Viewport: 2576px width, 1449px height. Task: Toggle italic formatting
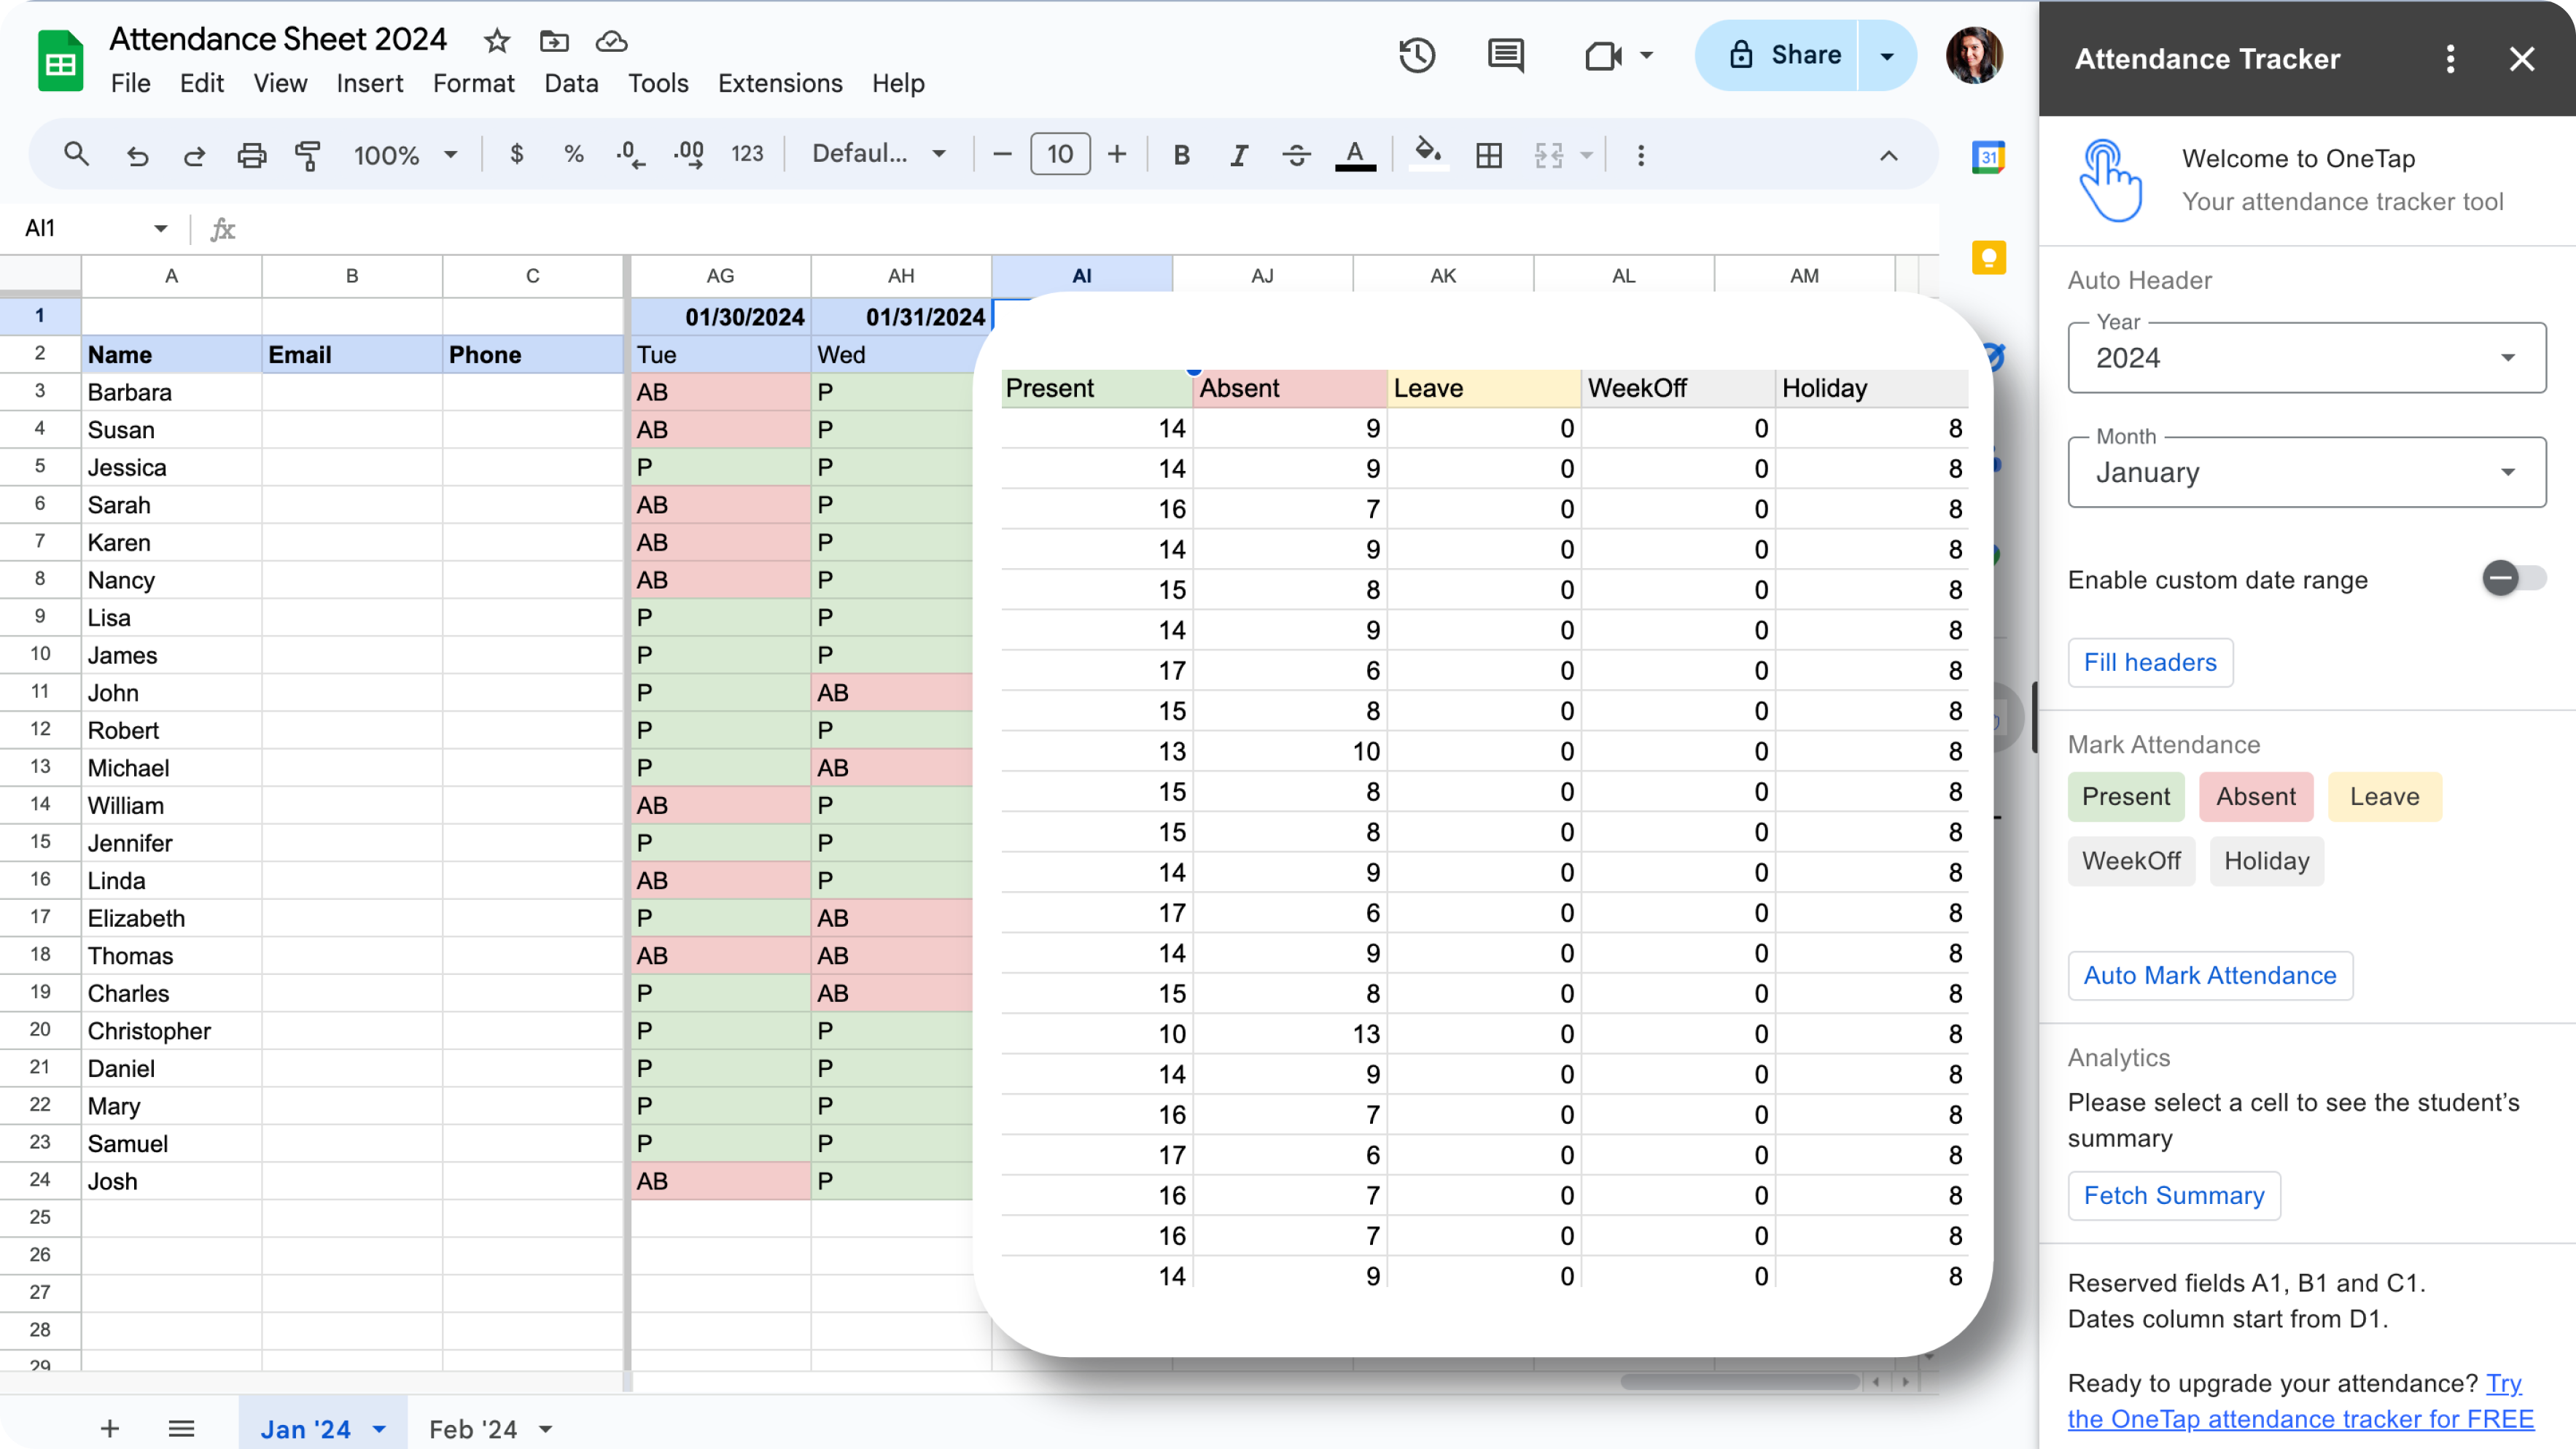click(1238, 155)
